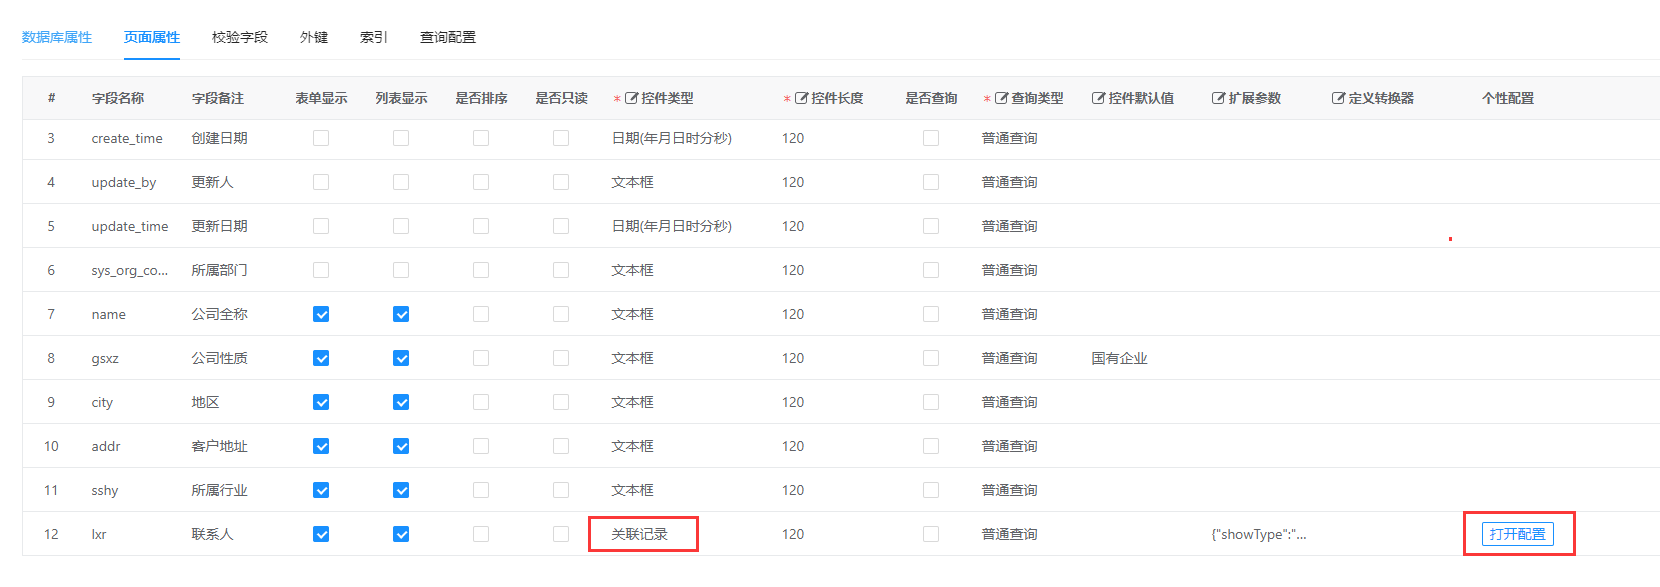The image size is (1660, 587).
Task: Enable 列表显示 for the update_by row
Action: click(401, 182)
